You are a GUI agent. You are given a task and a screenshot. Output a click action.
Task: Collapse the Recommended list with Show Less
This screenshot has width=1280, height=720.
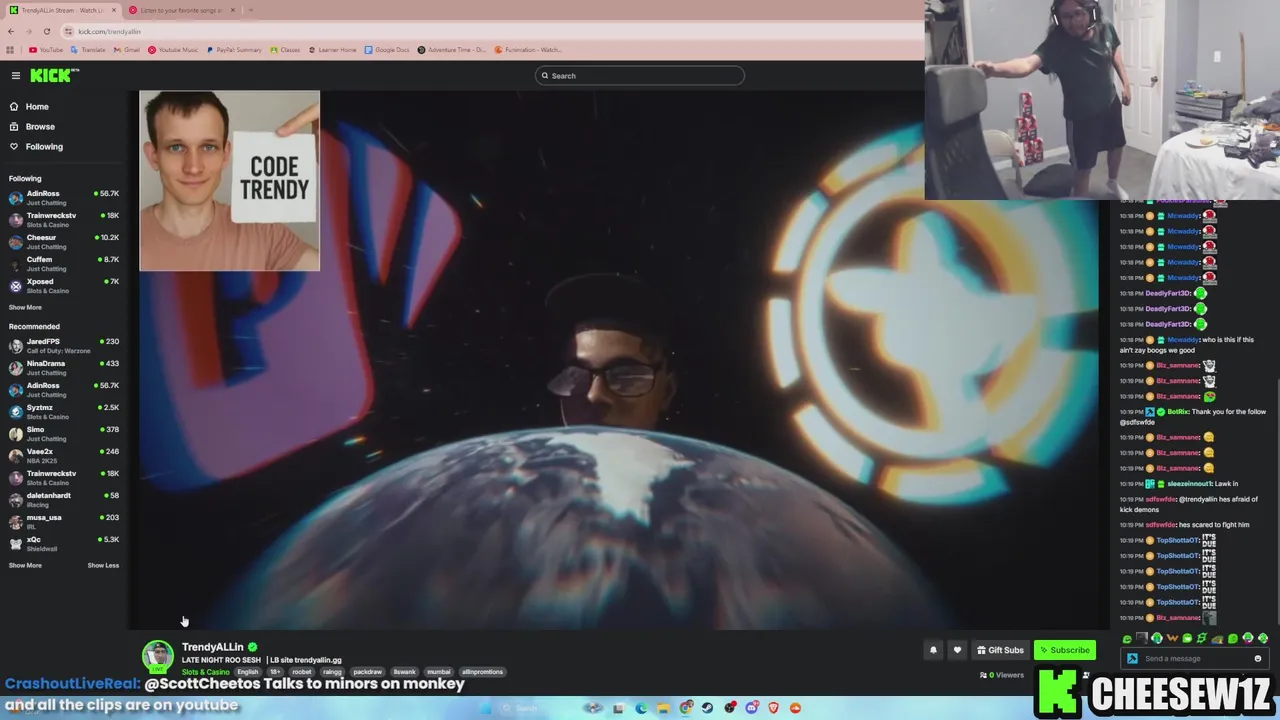pyautogui.click(x=103, y=565)
